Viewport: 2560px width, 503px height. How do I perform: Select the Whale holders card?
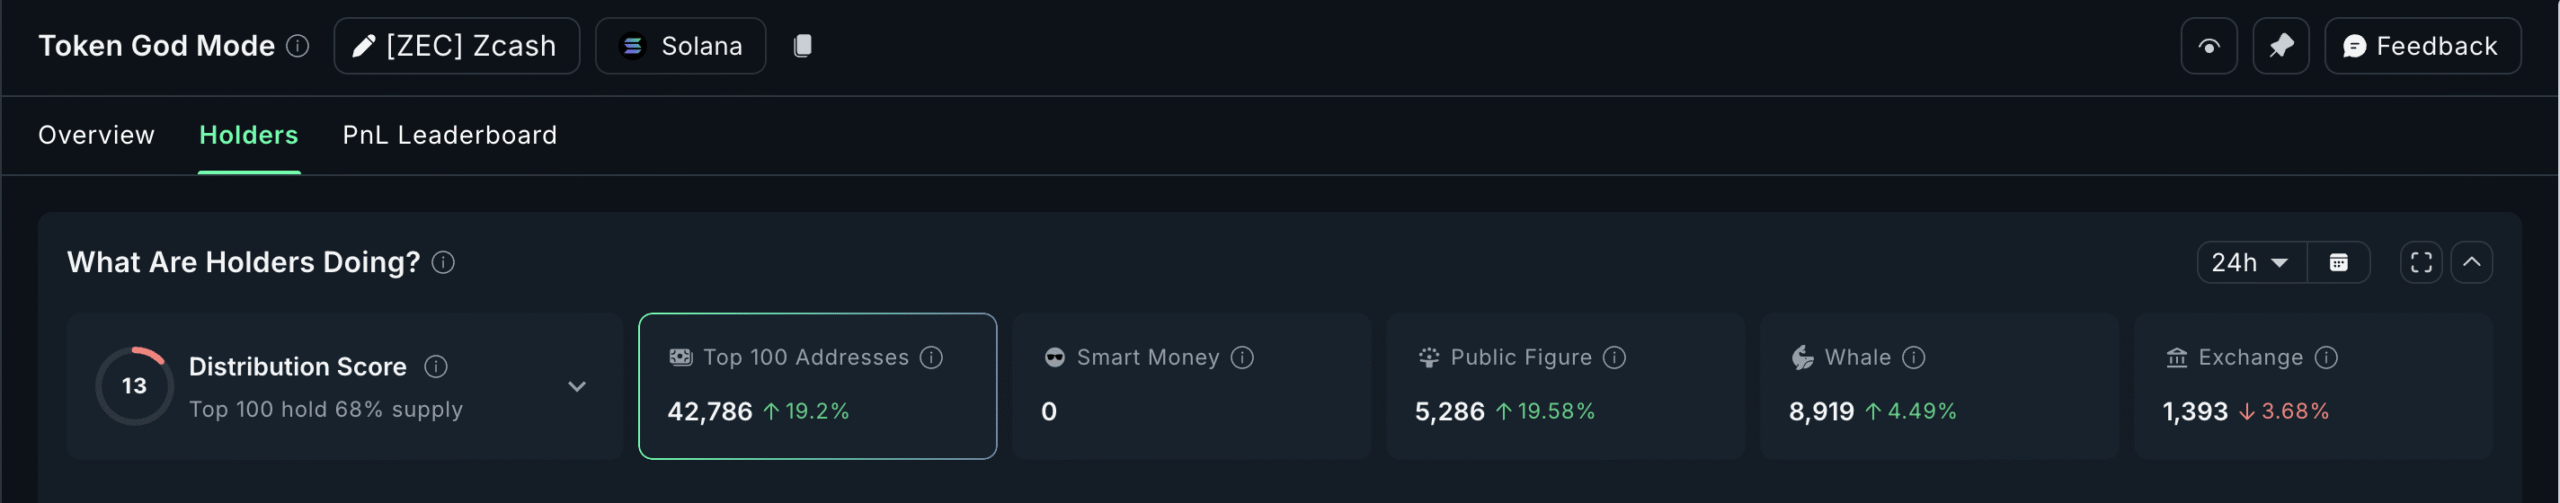(x=1938, y=386)
